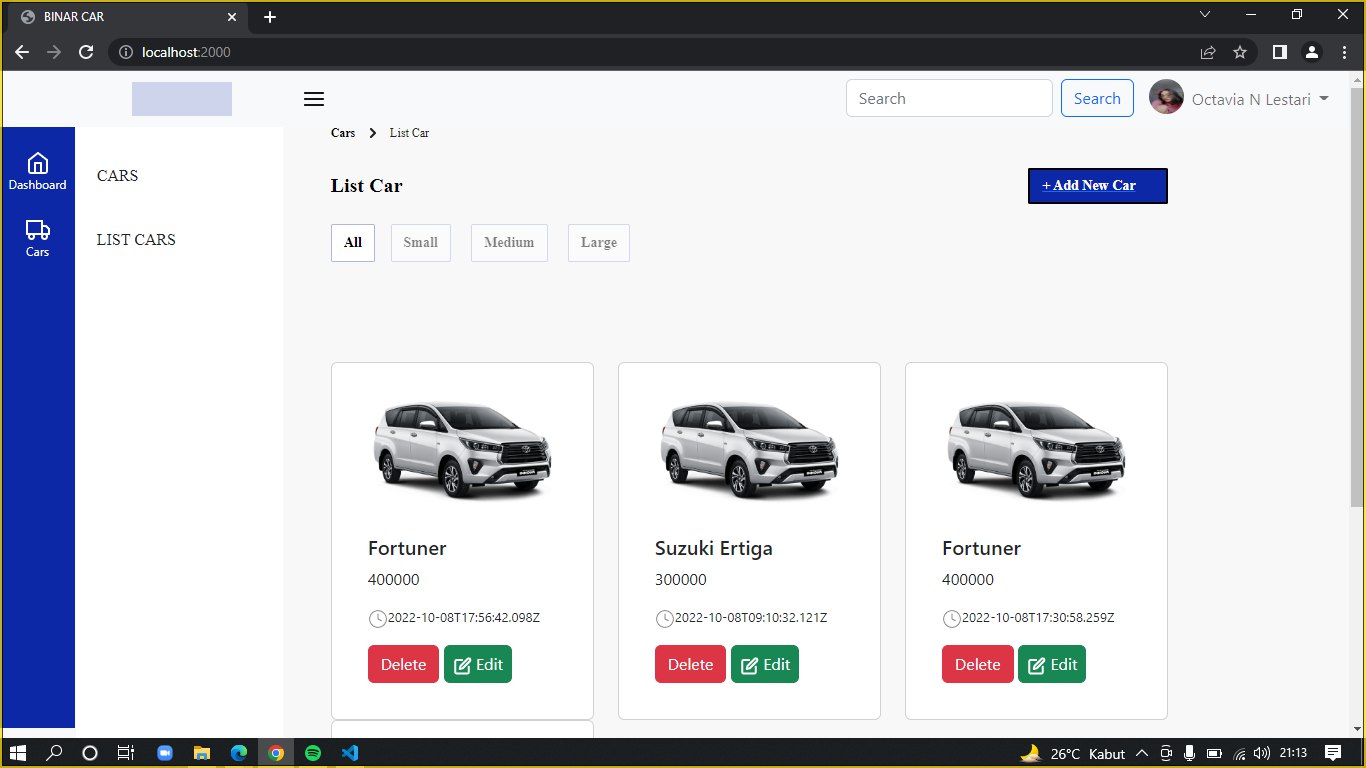Go to LIST CARS in the sidebar
1366x768 pixels.
pyautogui.click(x=136, y=239)
